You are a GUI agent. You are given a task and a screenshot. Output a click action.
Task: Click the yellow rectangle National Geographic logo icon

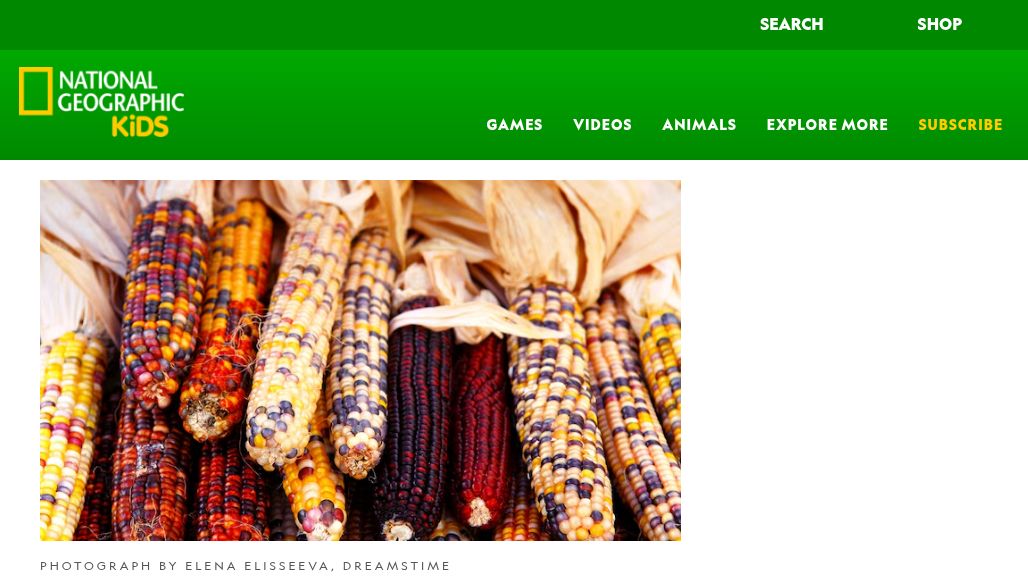coord(35,91)
